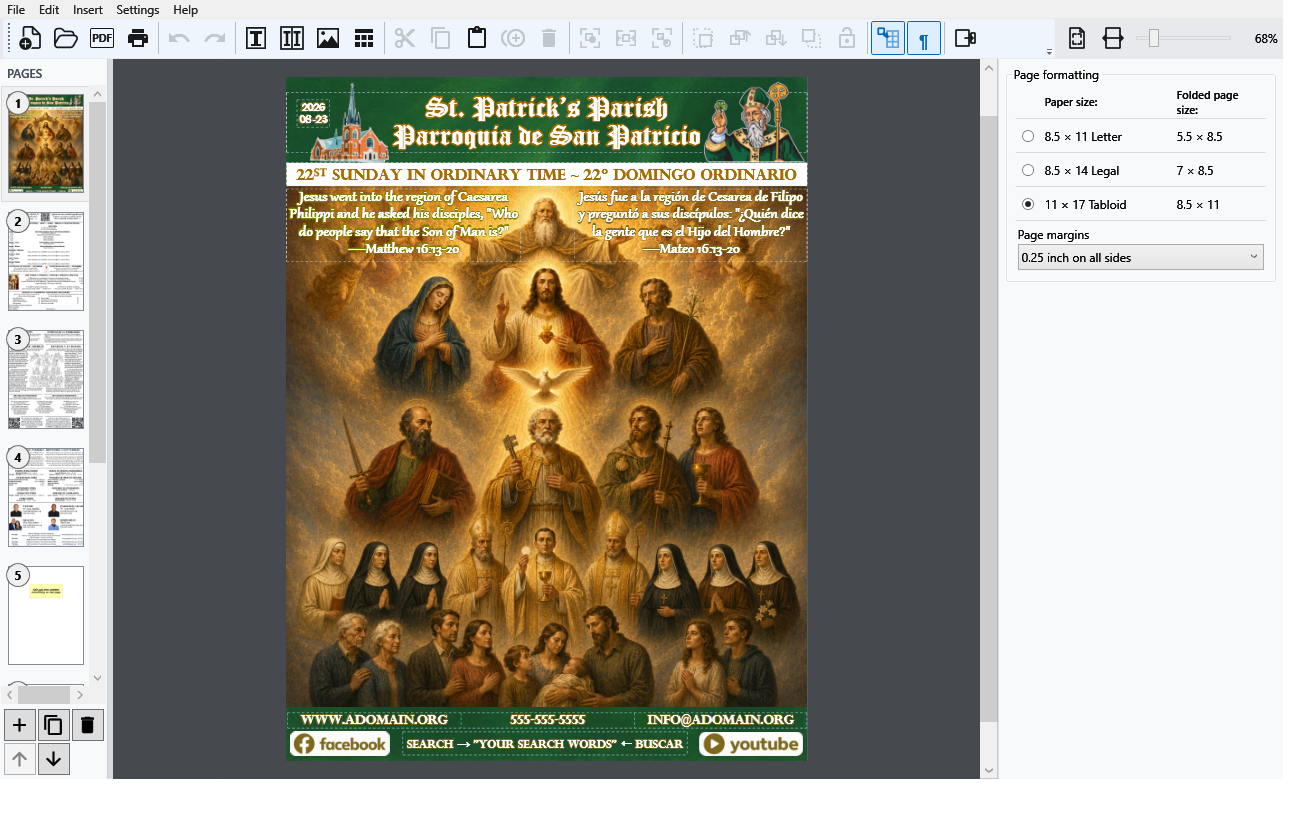Add a new page with the plus button
Screen dimensions: 1298x816
[x=20, y=725]
